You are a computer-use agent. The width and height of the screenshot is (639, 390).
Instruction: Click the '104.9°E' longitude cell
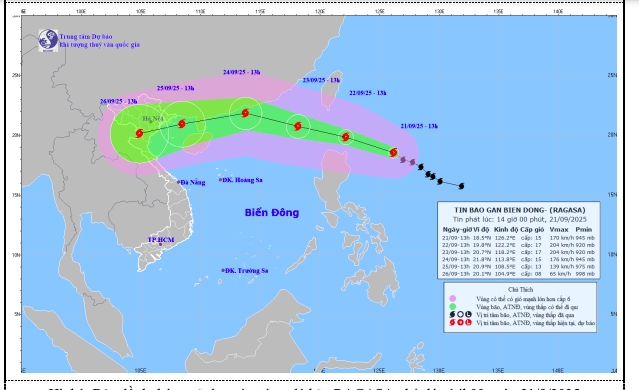[505, 274]
